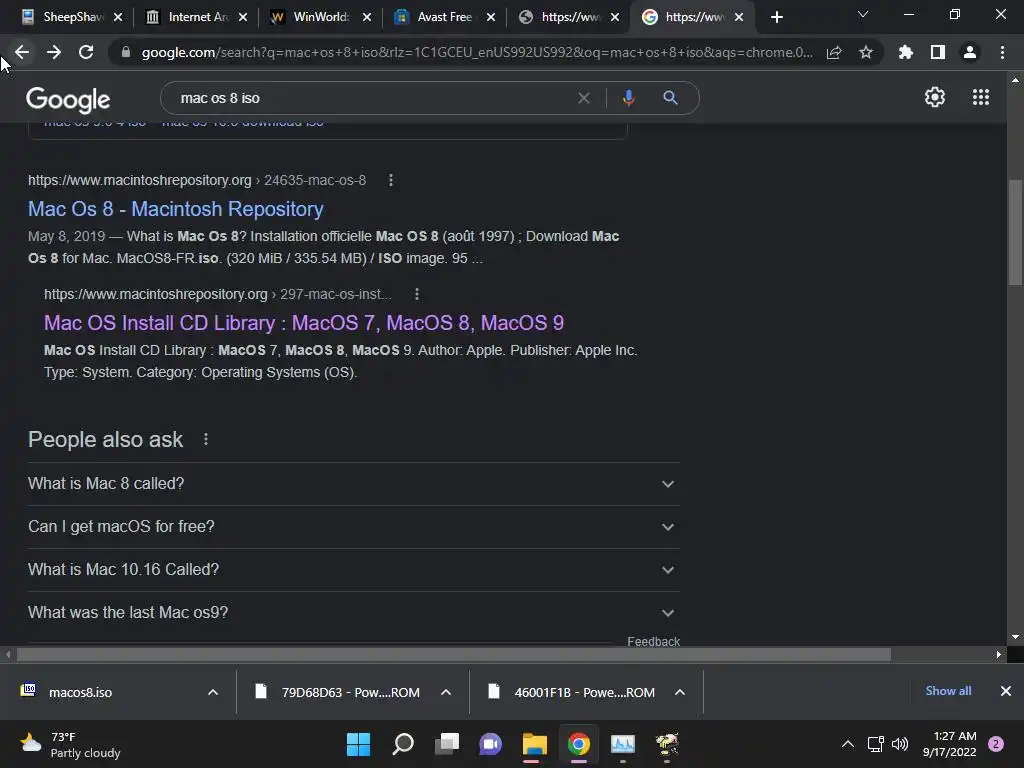Expand 'What was the last Mac os9?'

click(x=353, y=613)
